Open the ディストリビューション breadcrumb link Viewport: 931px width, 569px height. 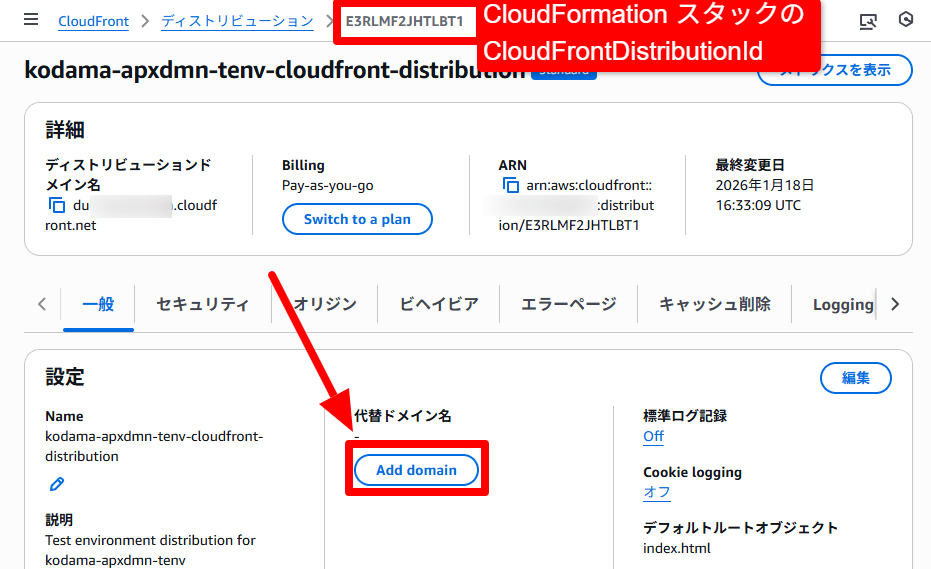(x=237, y=21)
